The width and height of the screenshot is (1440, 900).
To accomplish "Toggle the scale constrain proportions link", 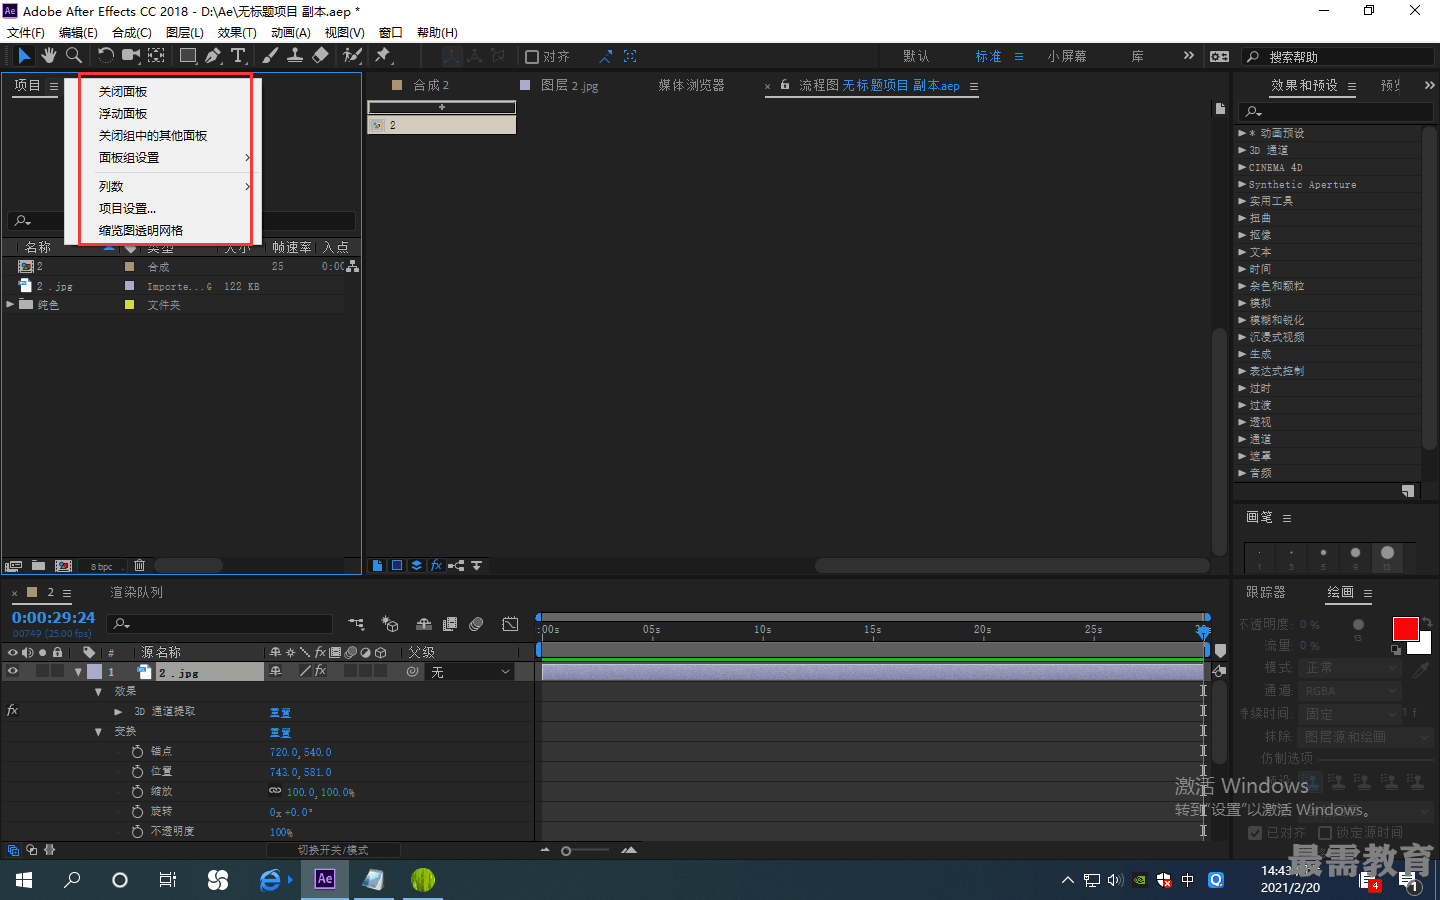I will point(275,791).
